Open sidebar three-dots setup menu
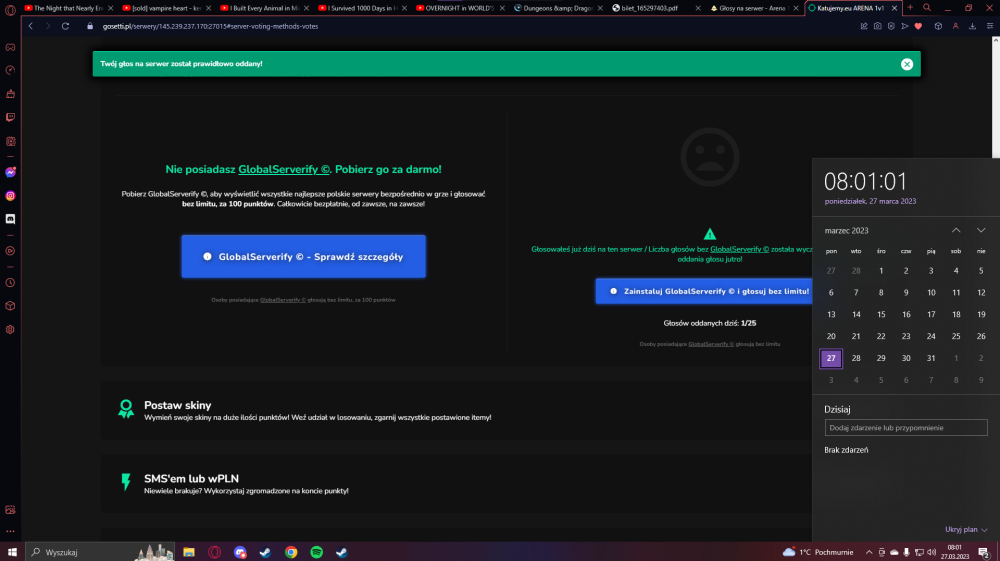The width and height of the screenshot is (1000, 561). 10,530
